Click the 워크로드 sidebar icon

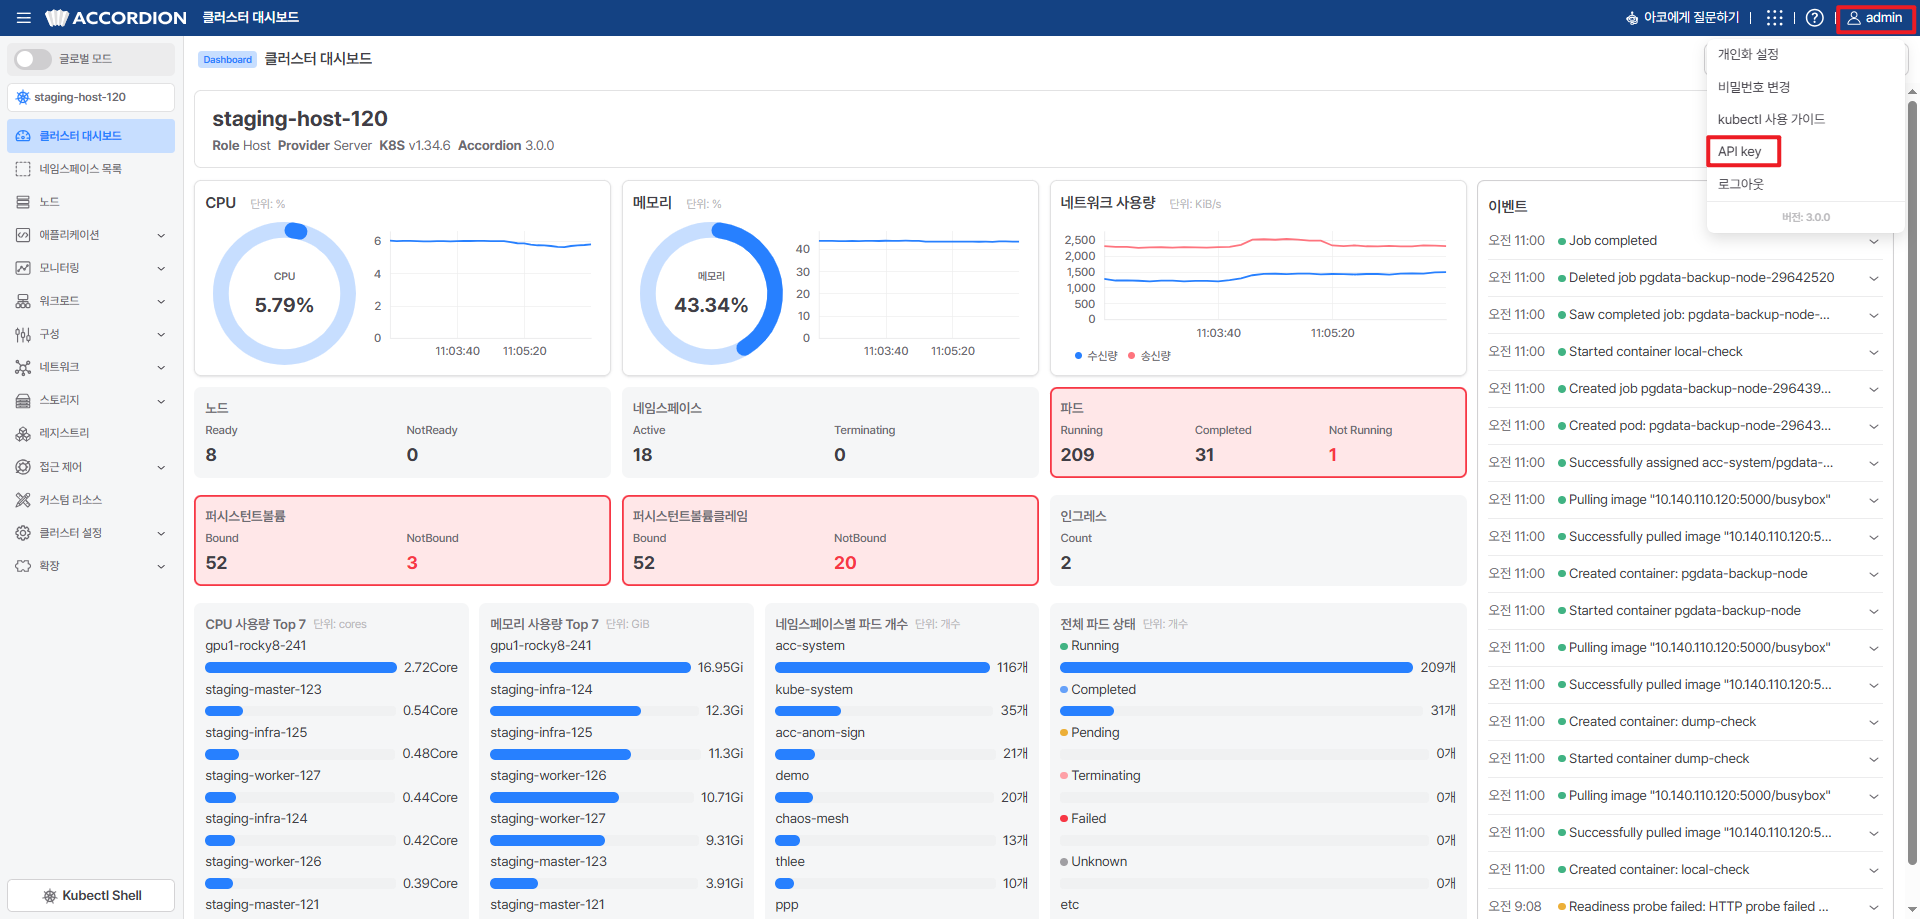23,301
